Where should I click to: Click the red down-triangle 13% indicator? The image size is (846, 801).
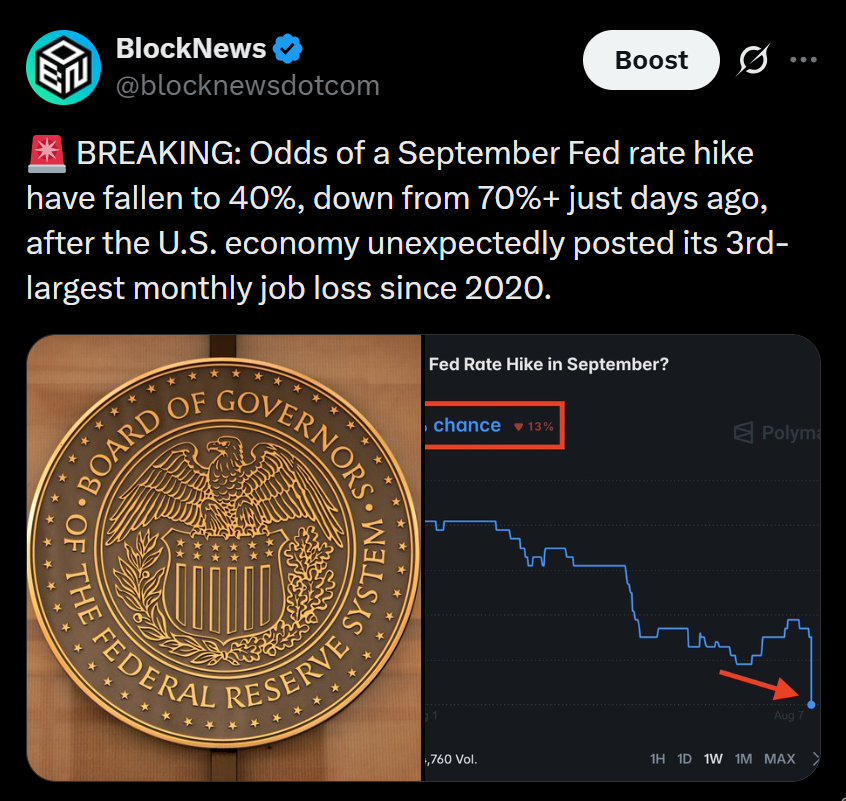coord(534,427)
